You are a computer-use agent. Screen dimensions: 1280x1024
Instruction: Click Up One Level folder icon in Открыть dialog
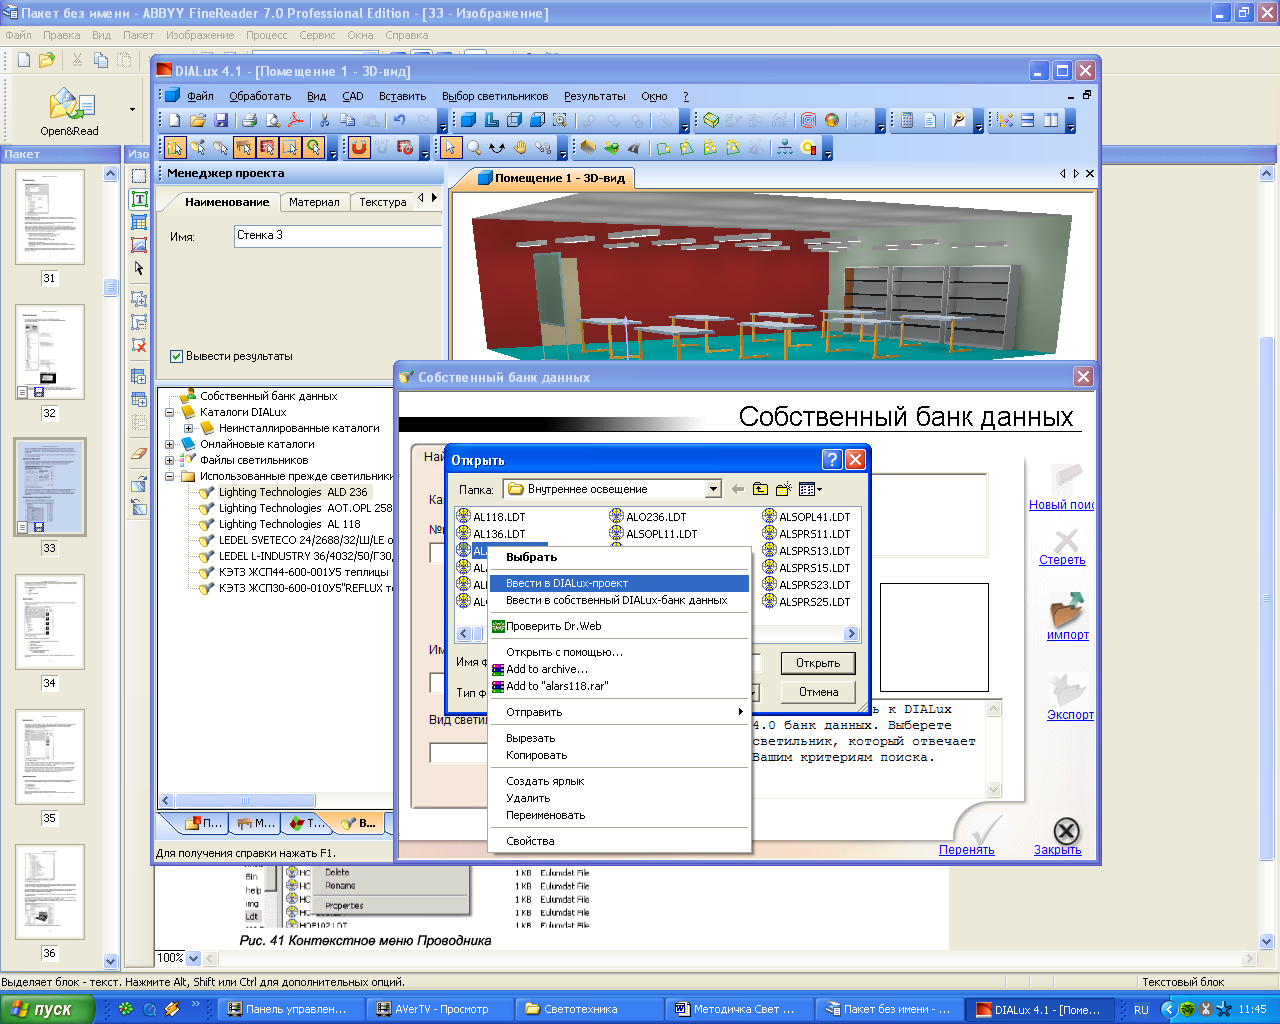[760, 489]
